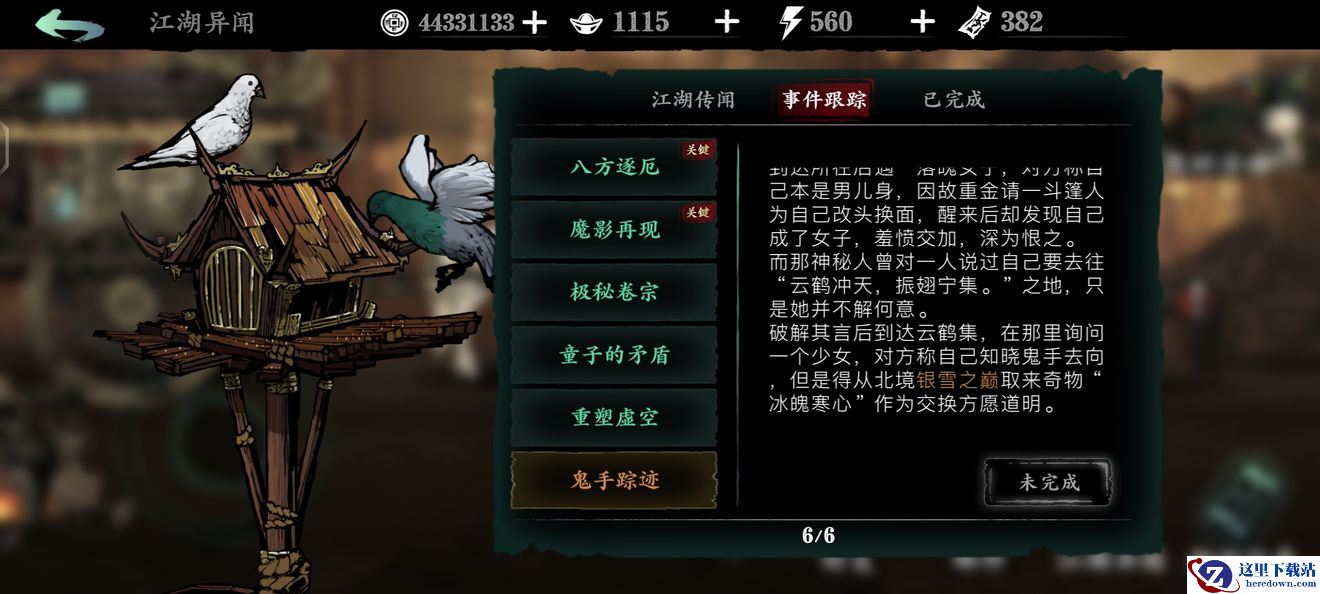This screenshot has height=594, width=1320.
Task: Open quest 极秘卷宗
Action: click(x=614, y=293)
